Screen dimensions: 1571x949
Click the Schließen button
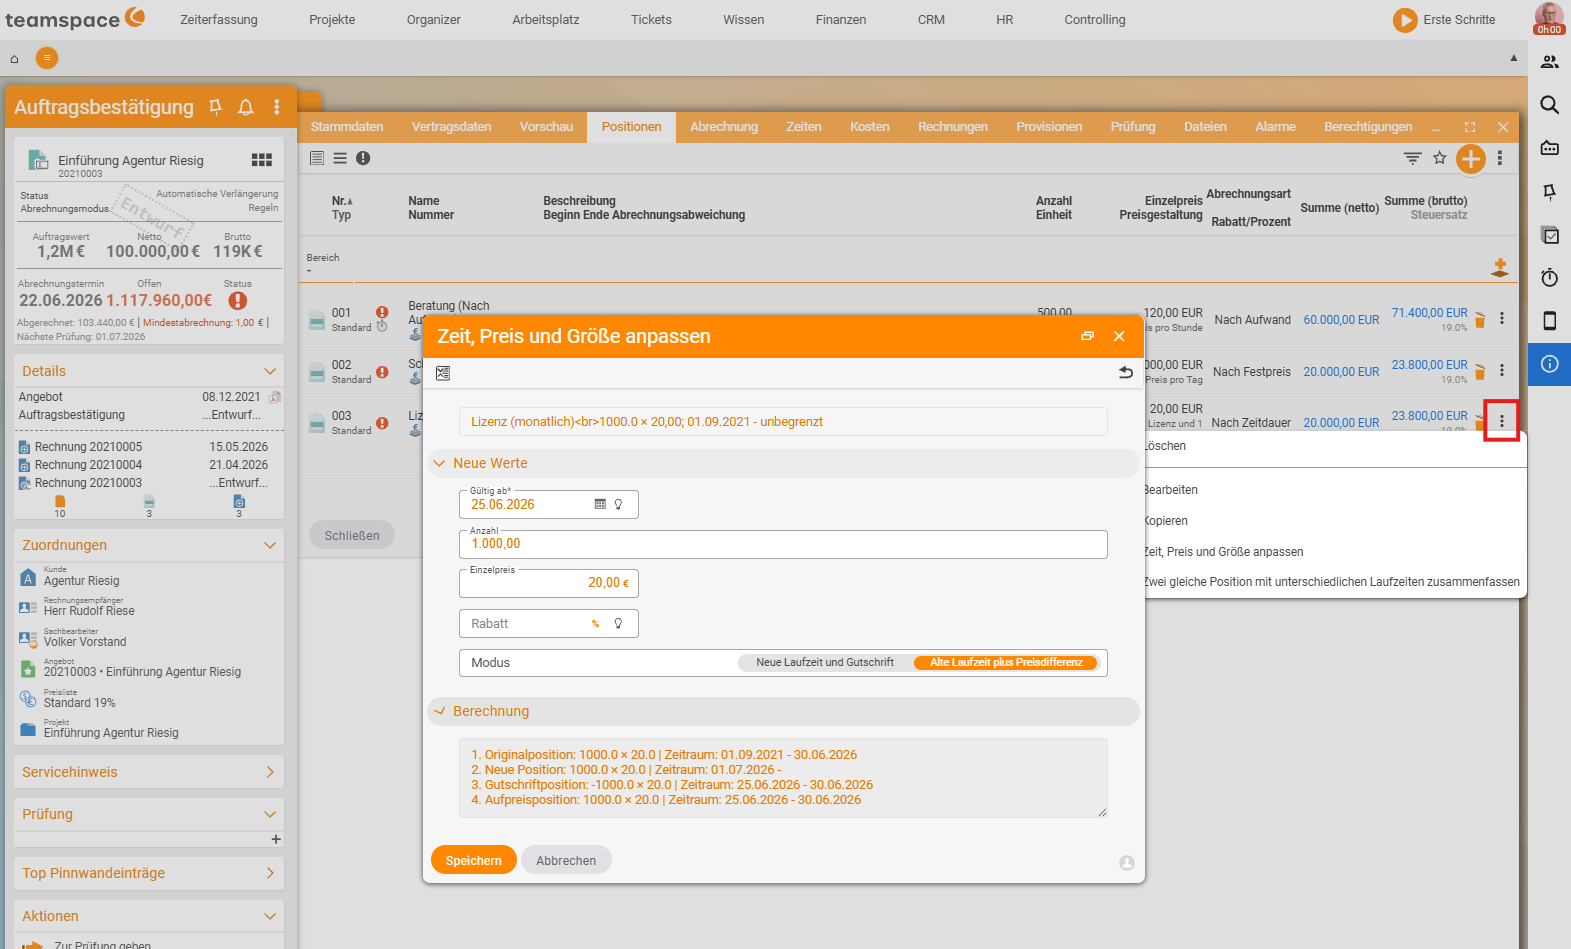[352, 535]
